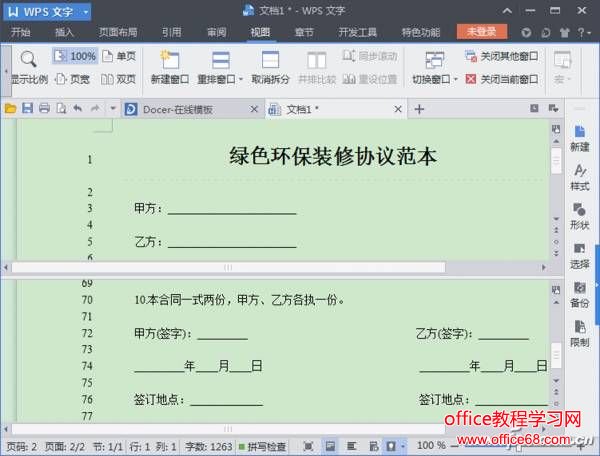
Task: Expand the 重排窗口 dropdown arrow
Action: coord(241,79)
